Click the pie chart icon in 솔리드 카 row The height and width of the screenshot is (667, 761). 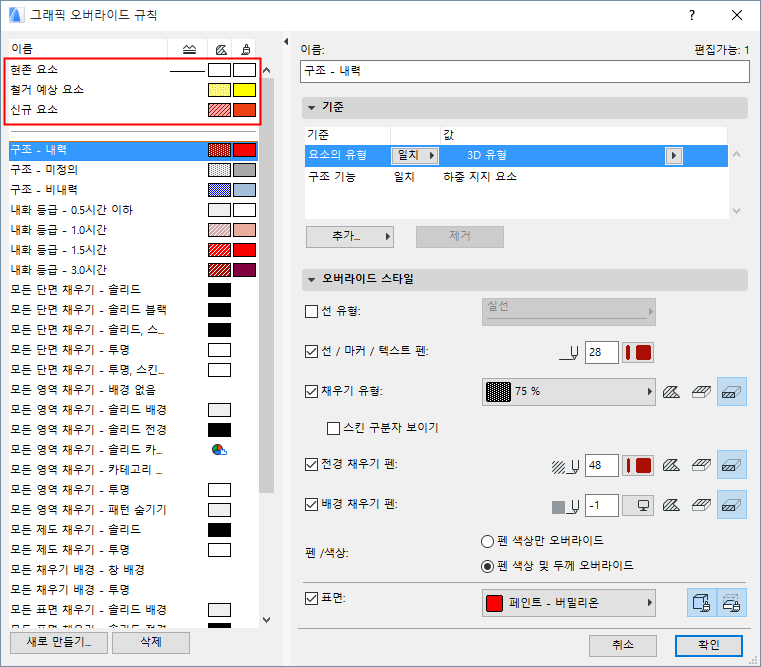219,450
